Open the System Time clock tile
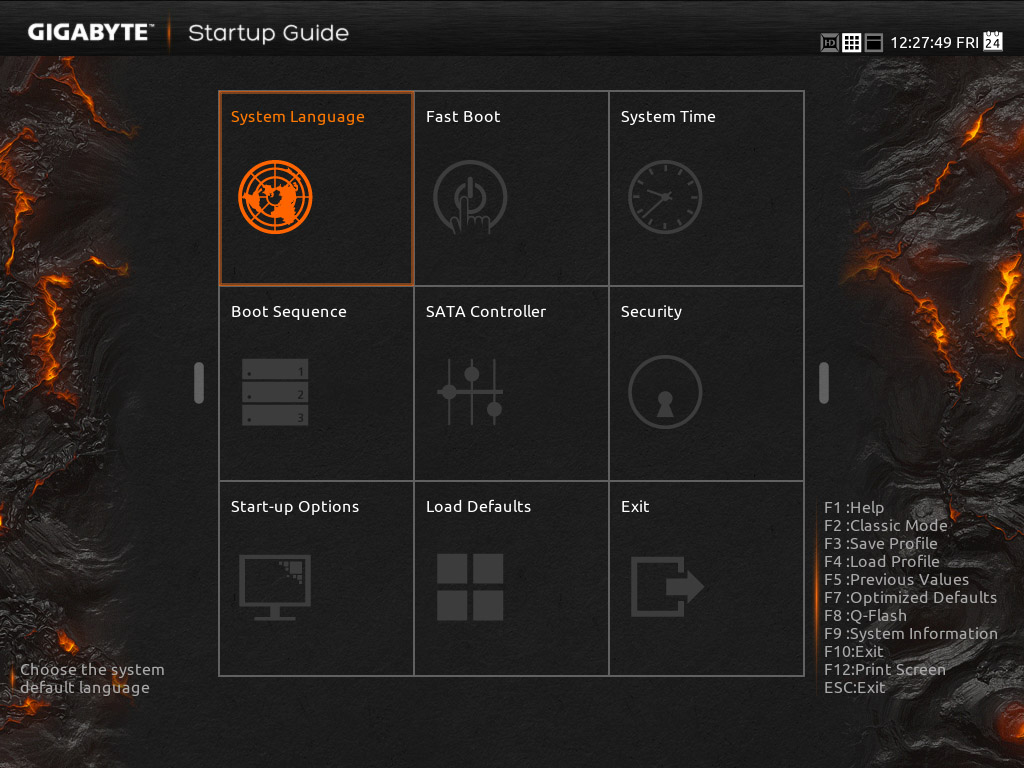 [706, 189]
